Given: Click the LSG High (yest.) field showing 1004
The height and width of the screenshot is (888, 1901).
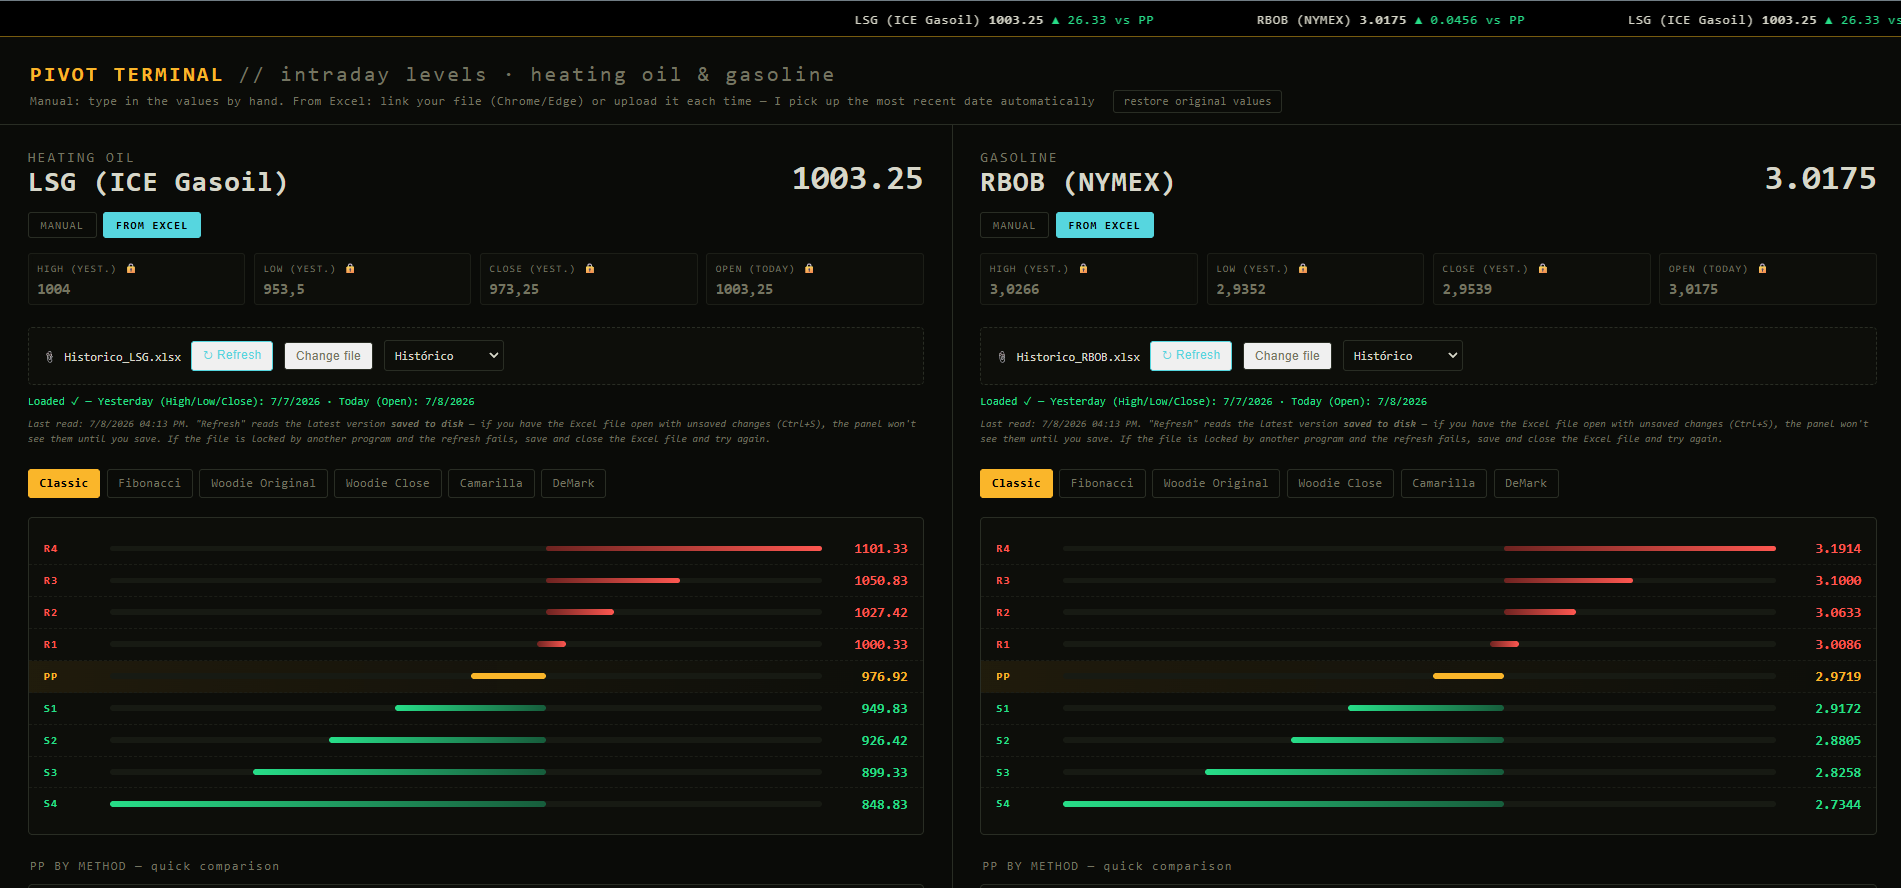Looking at the screenshot, I should 136,279.
